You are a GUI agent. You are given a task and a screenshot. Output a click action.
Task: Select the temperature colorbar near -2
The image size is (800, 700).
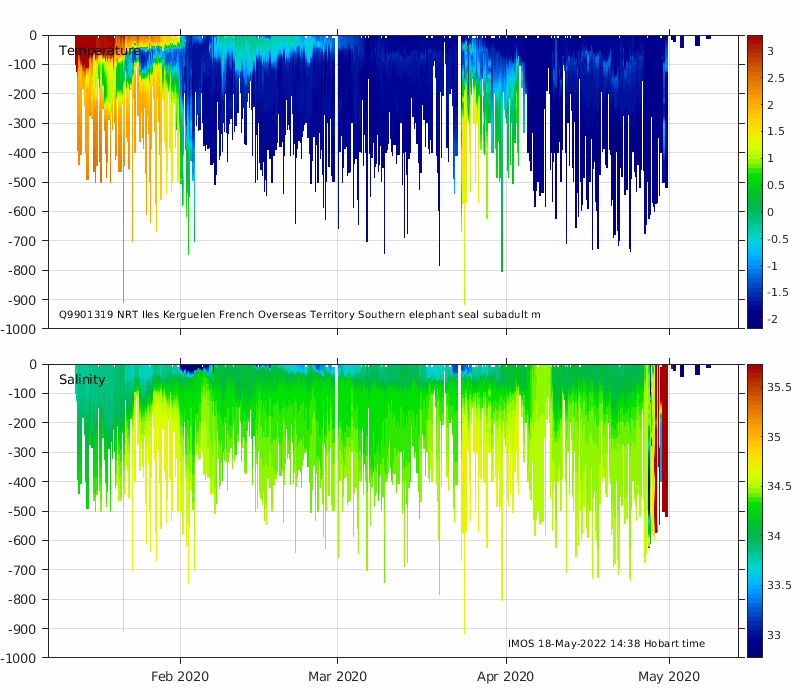coord(755,319)
